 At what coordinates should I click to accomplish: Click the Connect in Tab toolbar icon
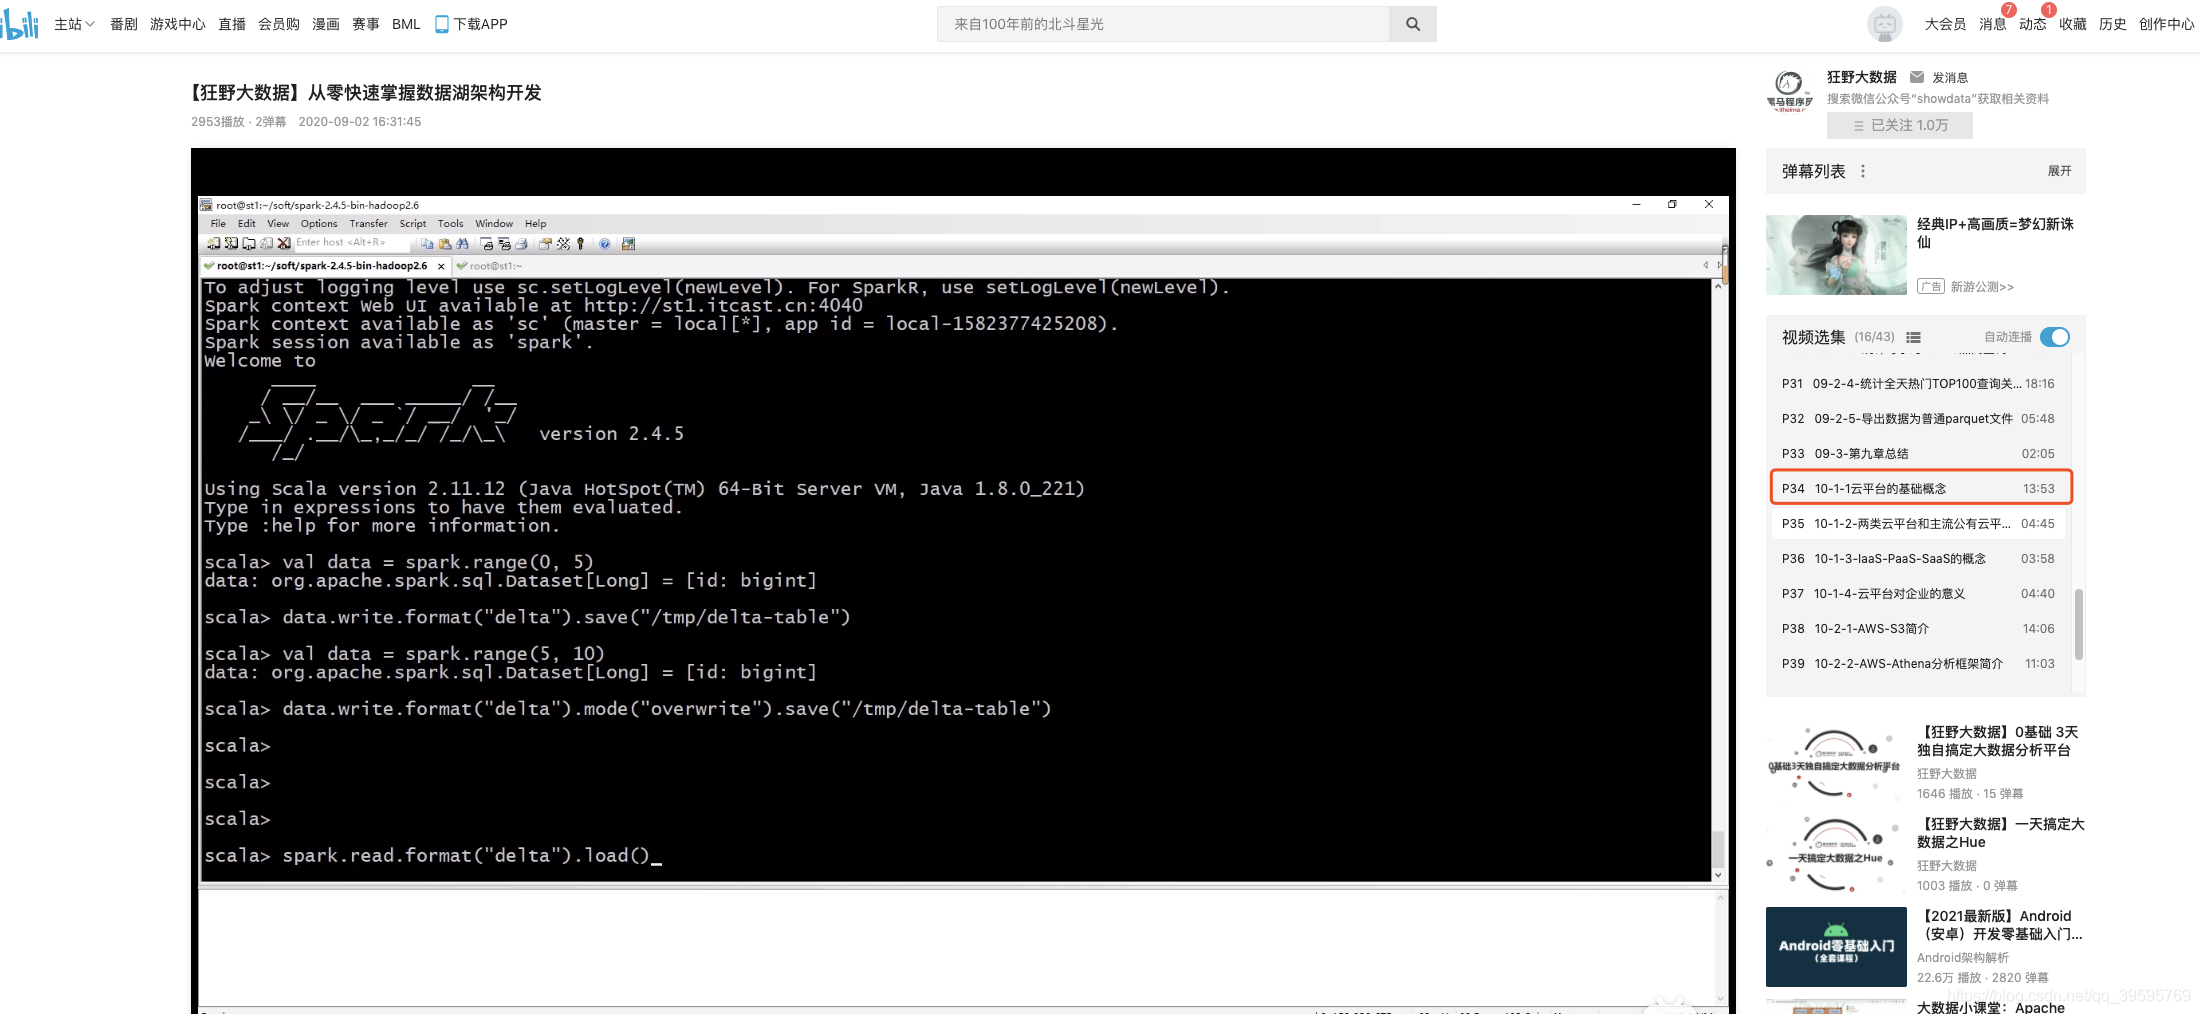(249, 243)
